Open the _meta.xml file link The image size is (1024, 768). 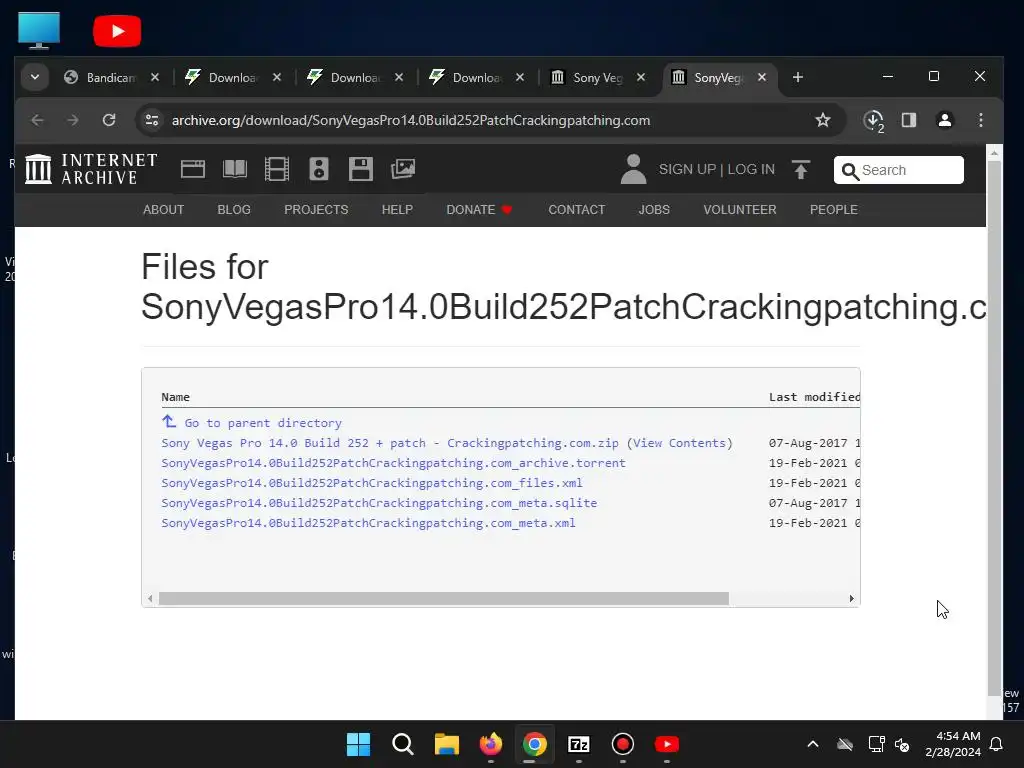click(x=368, y=523)
